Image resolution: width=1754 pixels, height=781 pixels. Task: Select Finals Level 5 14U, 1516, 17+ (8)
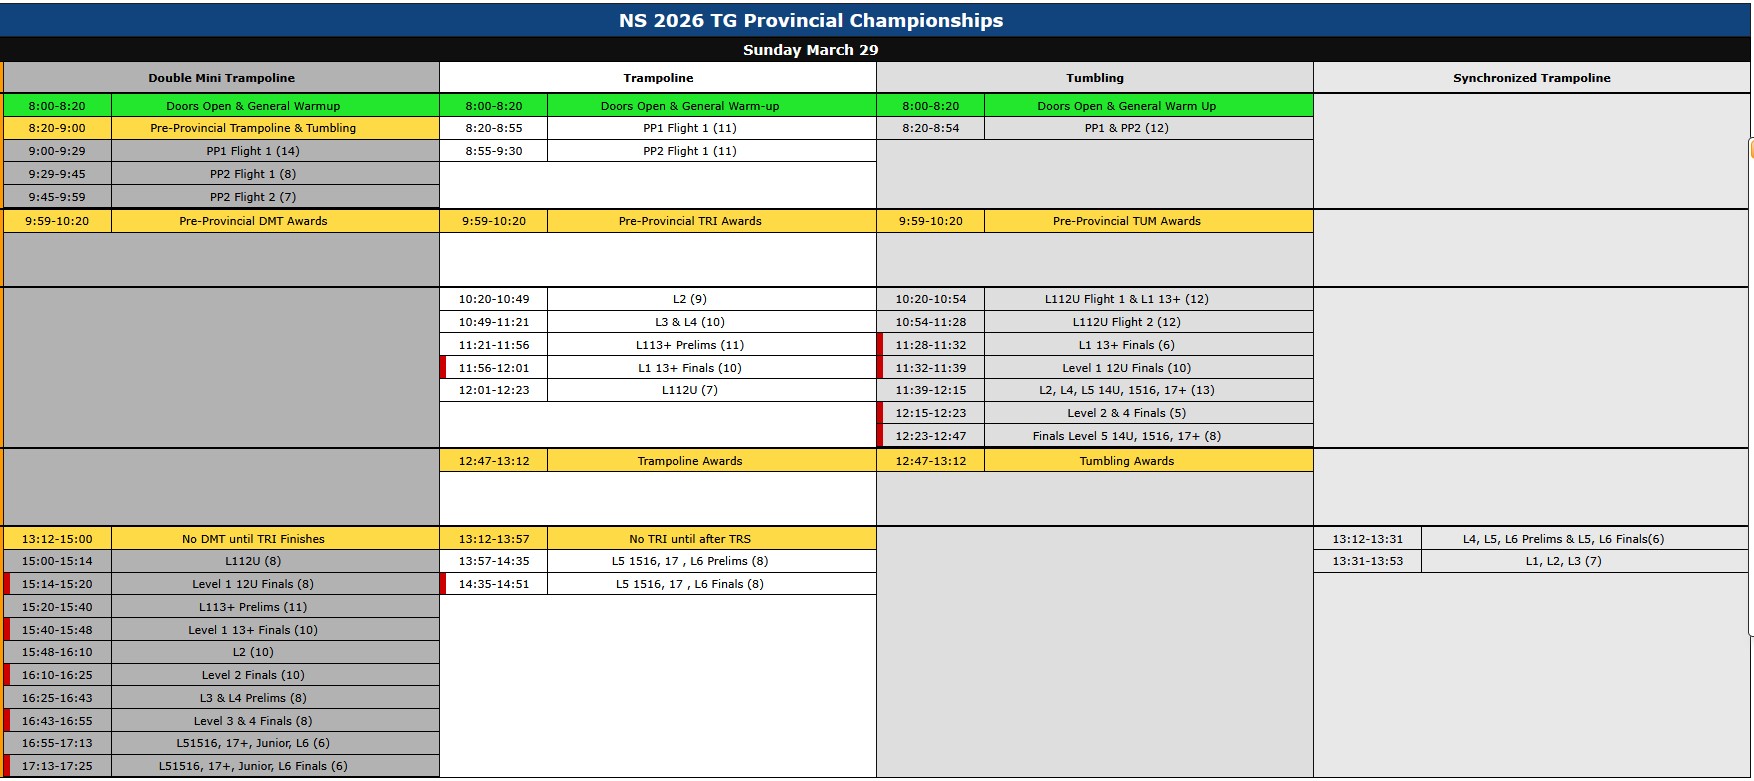[1126, 436]
